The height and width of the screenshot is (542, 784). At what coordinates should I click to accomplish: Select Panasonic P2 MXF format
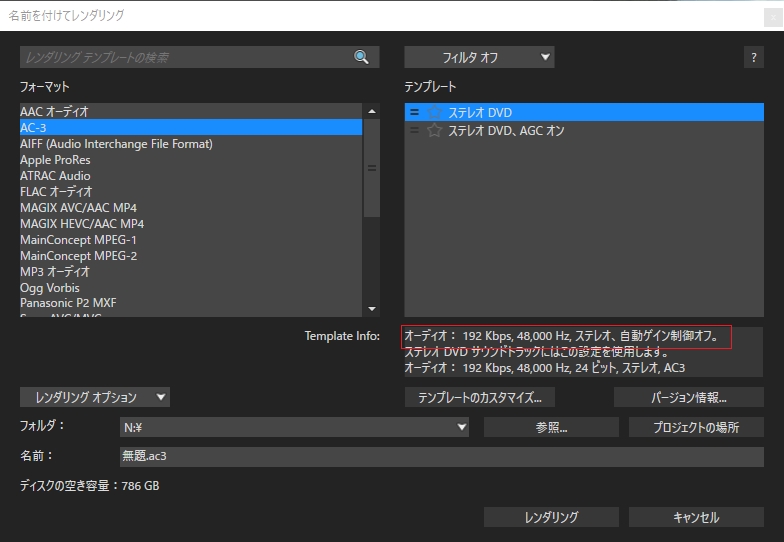[x=190, y=303]
